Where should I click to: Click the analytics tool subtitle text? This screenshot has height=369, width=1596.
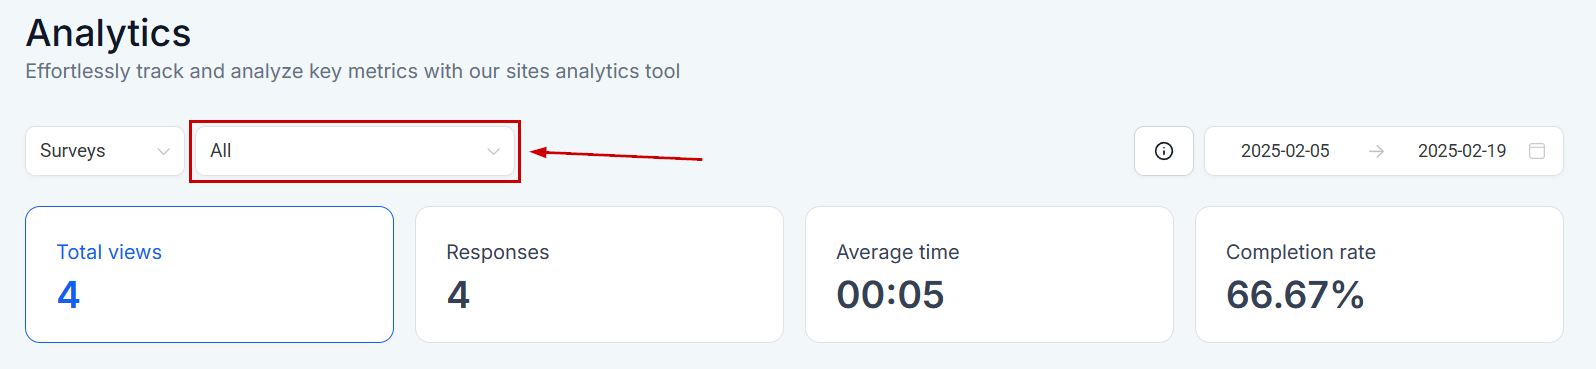point(353,71)
